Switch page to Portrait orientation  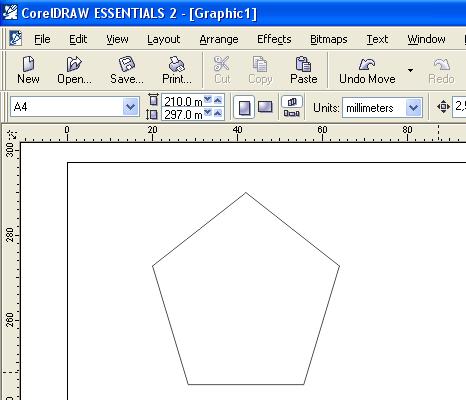(x=244, y=107)
